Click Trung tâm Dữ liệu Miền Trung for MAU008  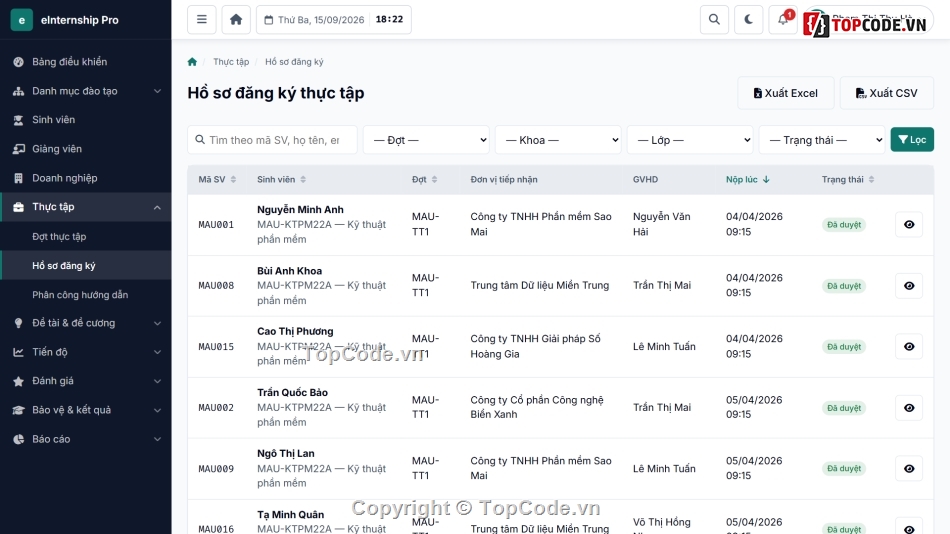click(x=539, y=285)
